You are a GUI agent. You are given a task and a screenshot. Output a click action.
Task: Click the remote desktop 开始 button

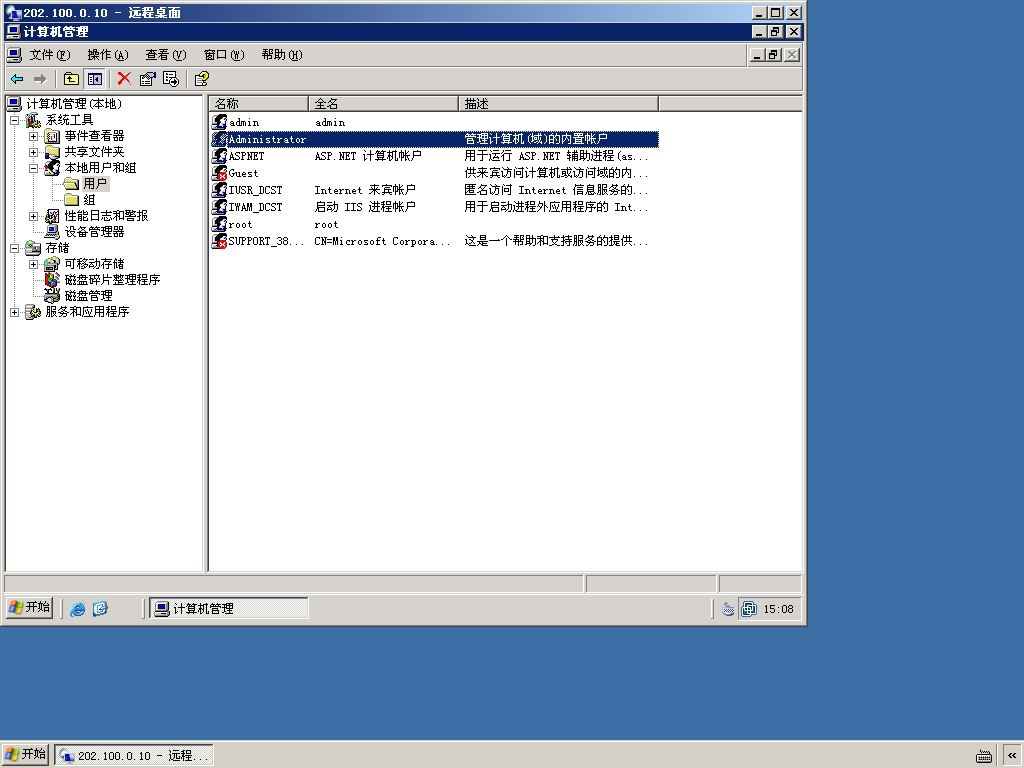point(30,607)
